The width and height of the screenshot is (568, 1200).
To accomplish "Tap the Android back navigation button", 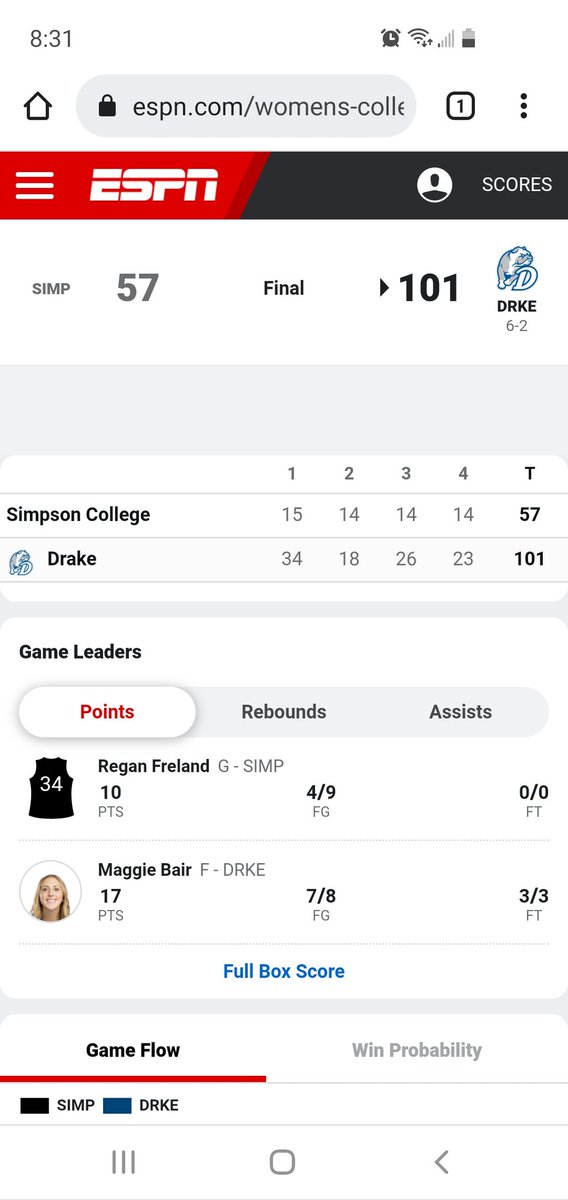I will [442, 1161].
